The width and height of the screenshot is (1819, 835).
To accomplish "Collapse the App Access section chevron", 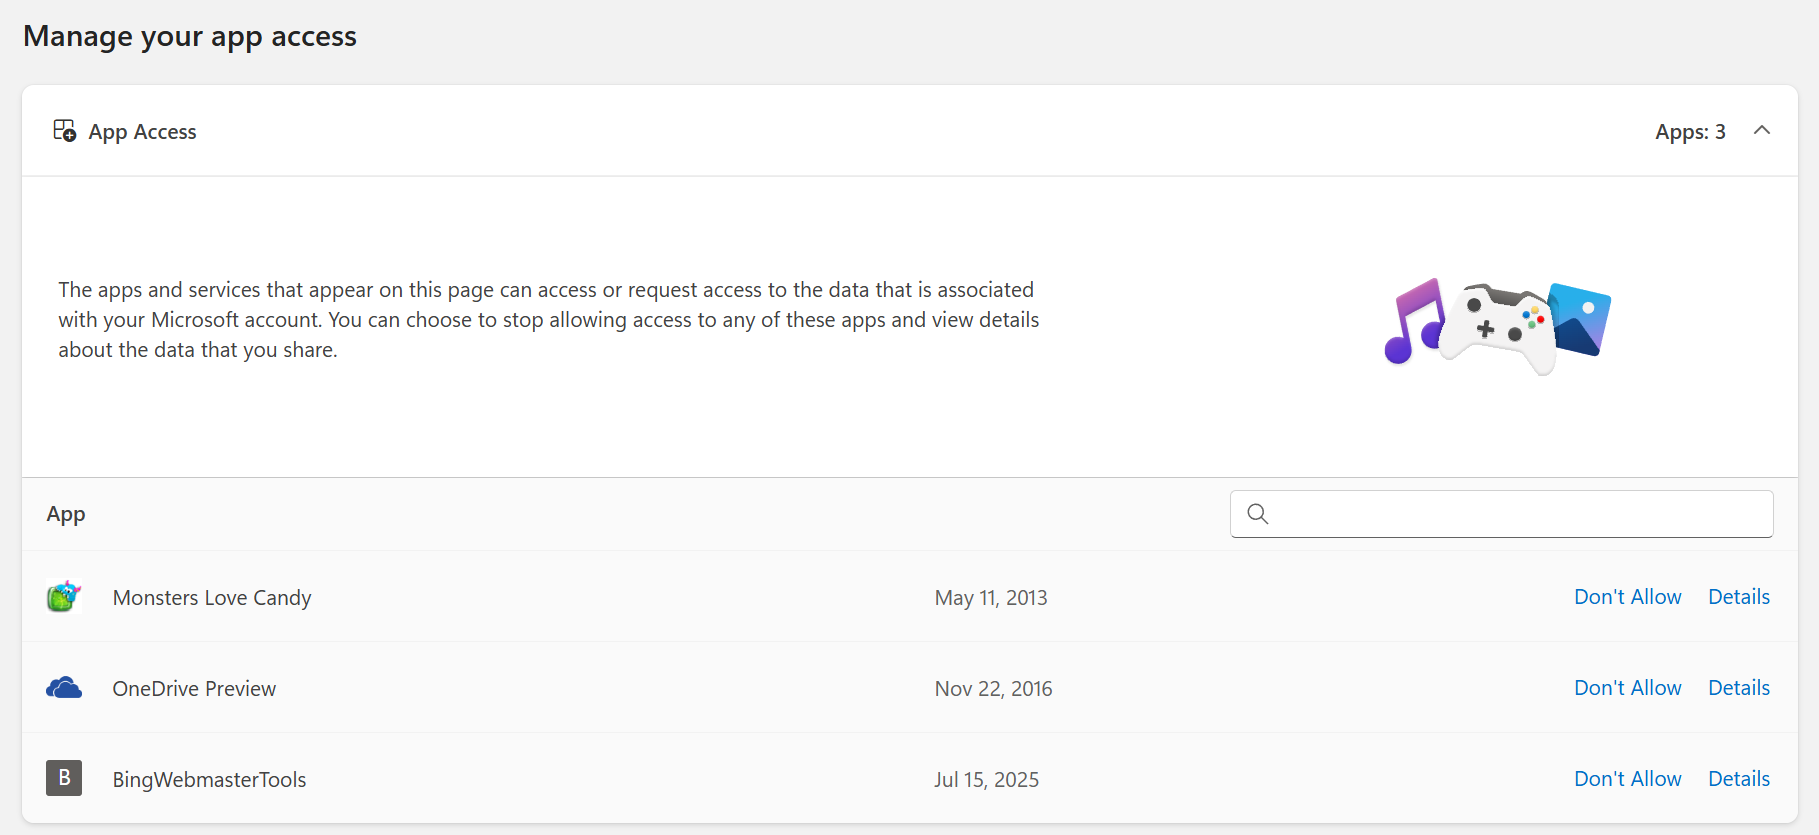I will pyautogui.click(x=1762, y=131).
